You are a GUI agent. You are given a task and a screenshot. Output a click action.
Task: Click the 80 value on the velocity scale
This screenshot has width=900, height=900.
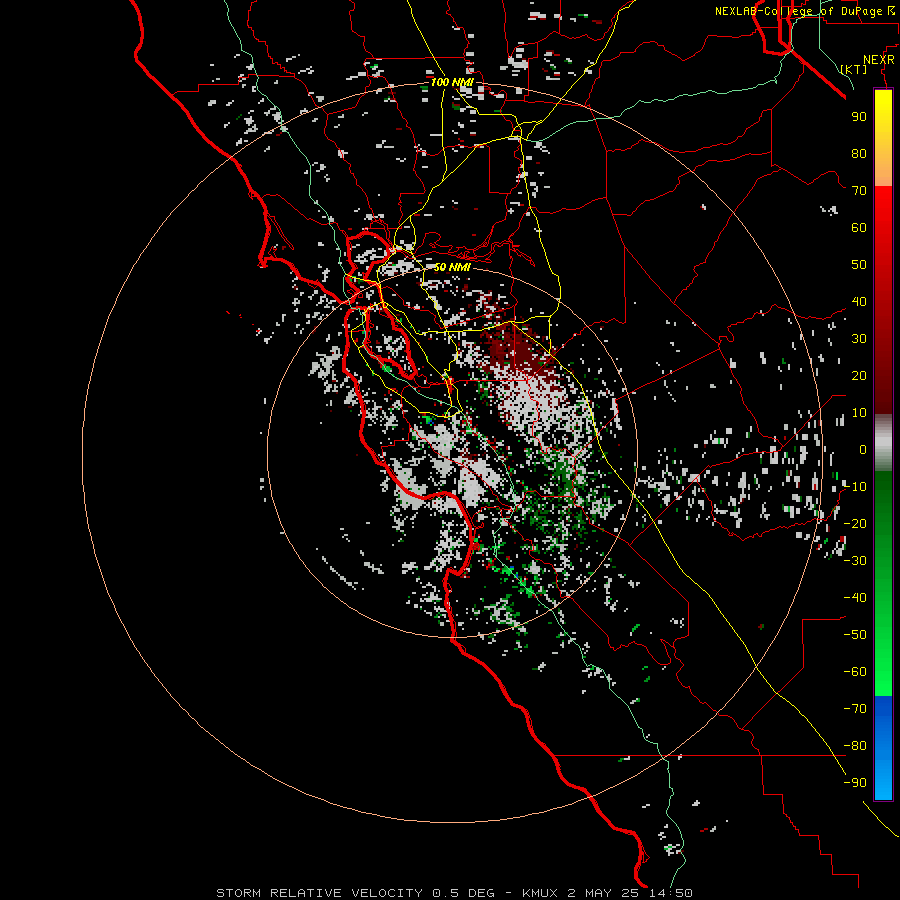[859, 154]
